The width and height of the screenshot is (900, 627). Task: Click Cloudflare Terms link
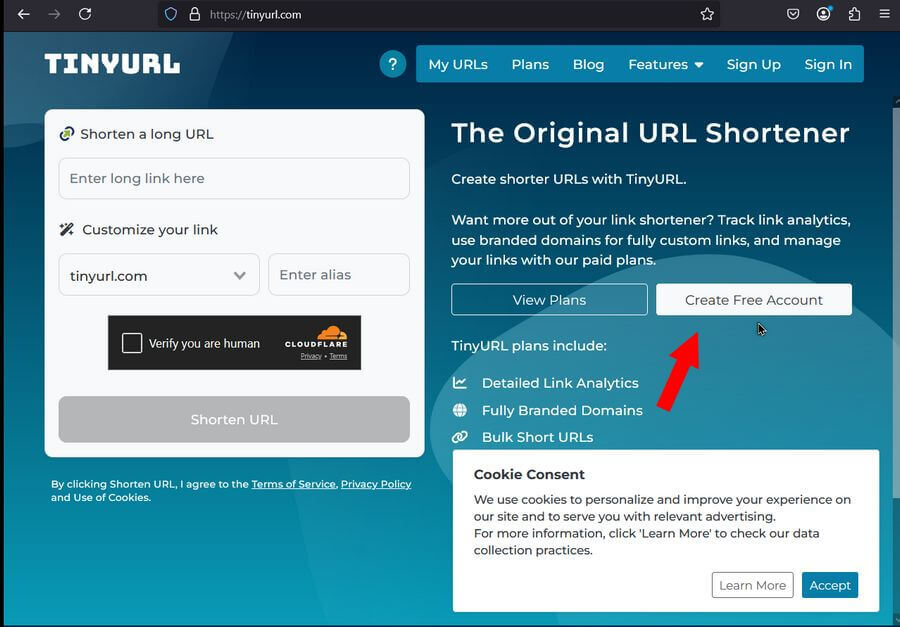pyautogui.click(x=338, y=357)
